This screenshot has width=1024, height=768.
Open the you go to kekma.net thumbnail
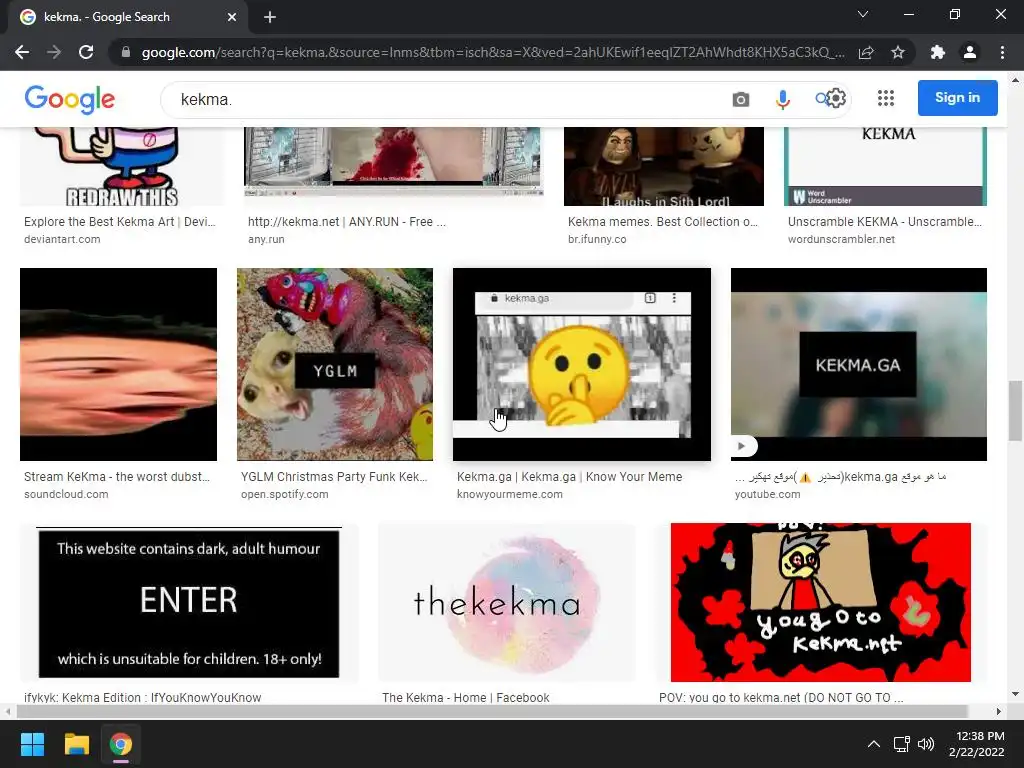(x=821, y=602)
